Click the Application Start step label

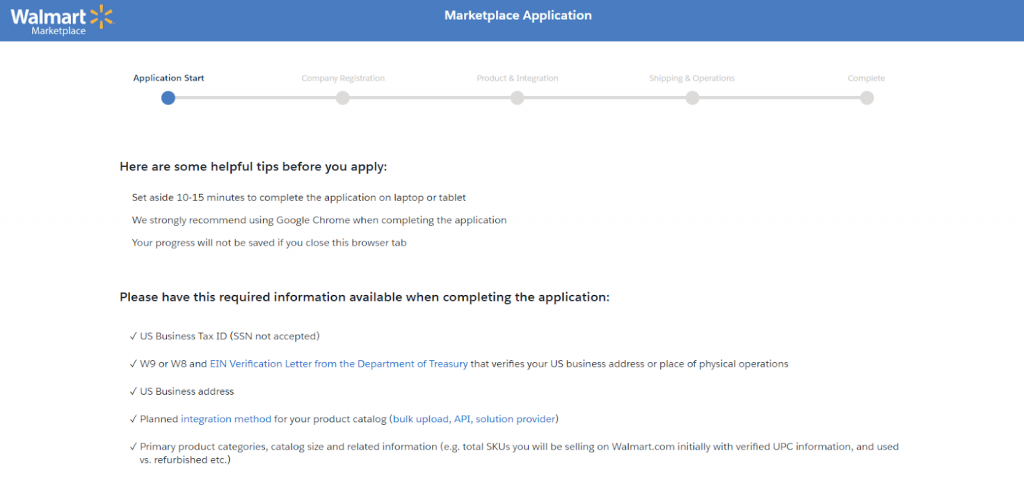168,78
